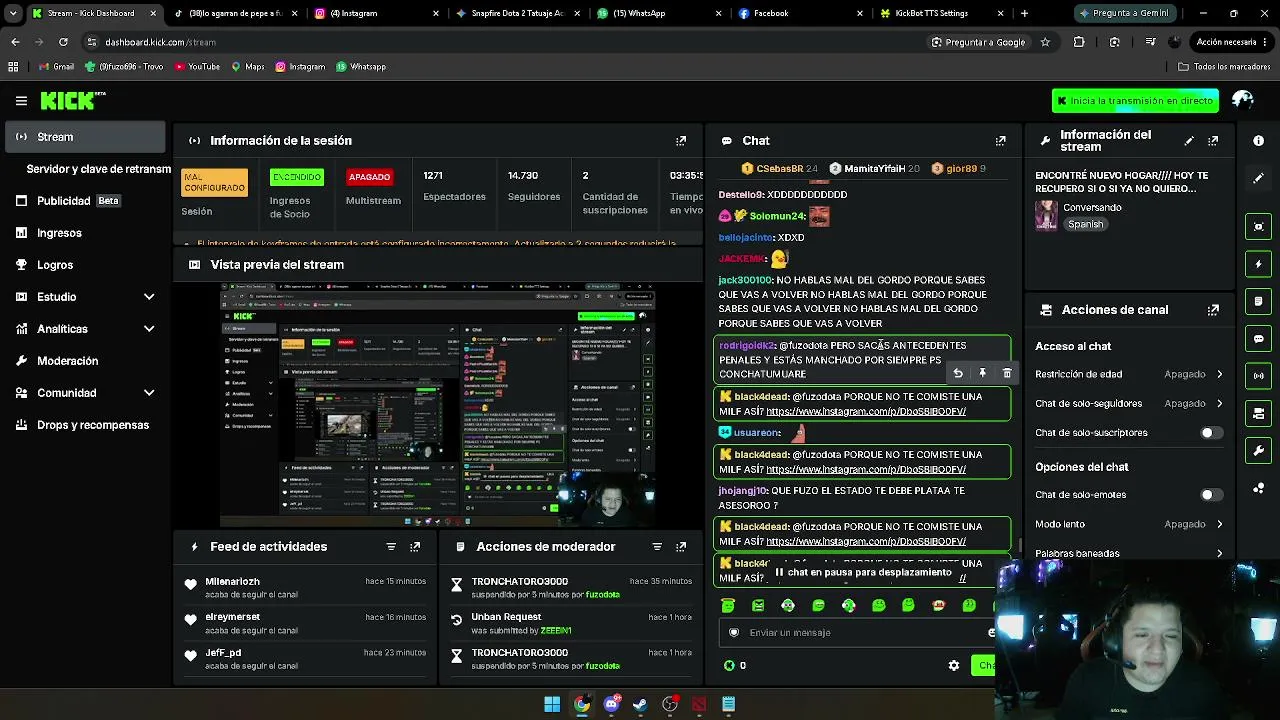Image resolution: width=1280 pixels, height=720 pixels.
Task: Open the profile avatar in top right
Action: click(x=1243, y=100)
